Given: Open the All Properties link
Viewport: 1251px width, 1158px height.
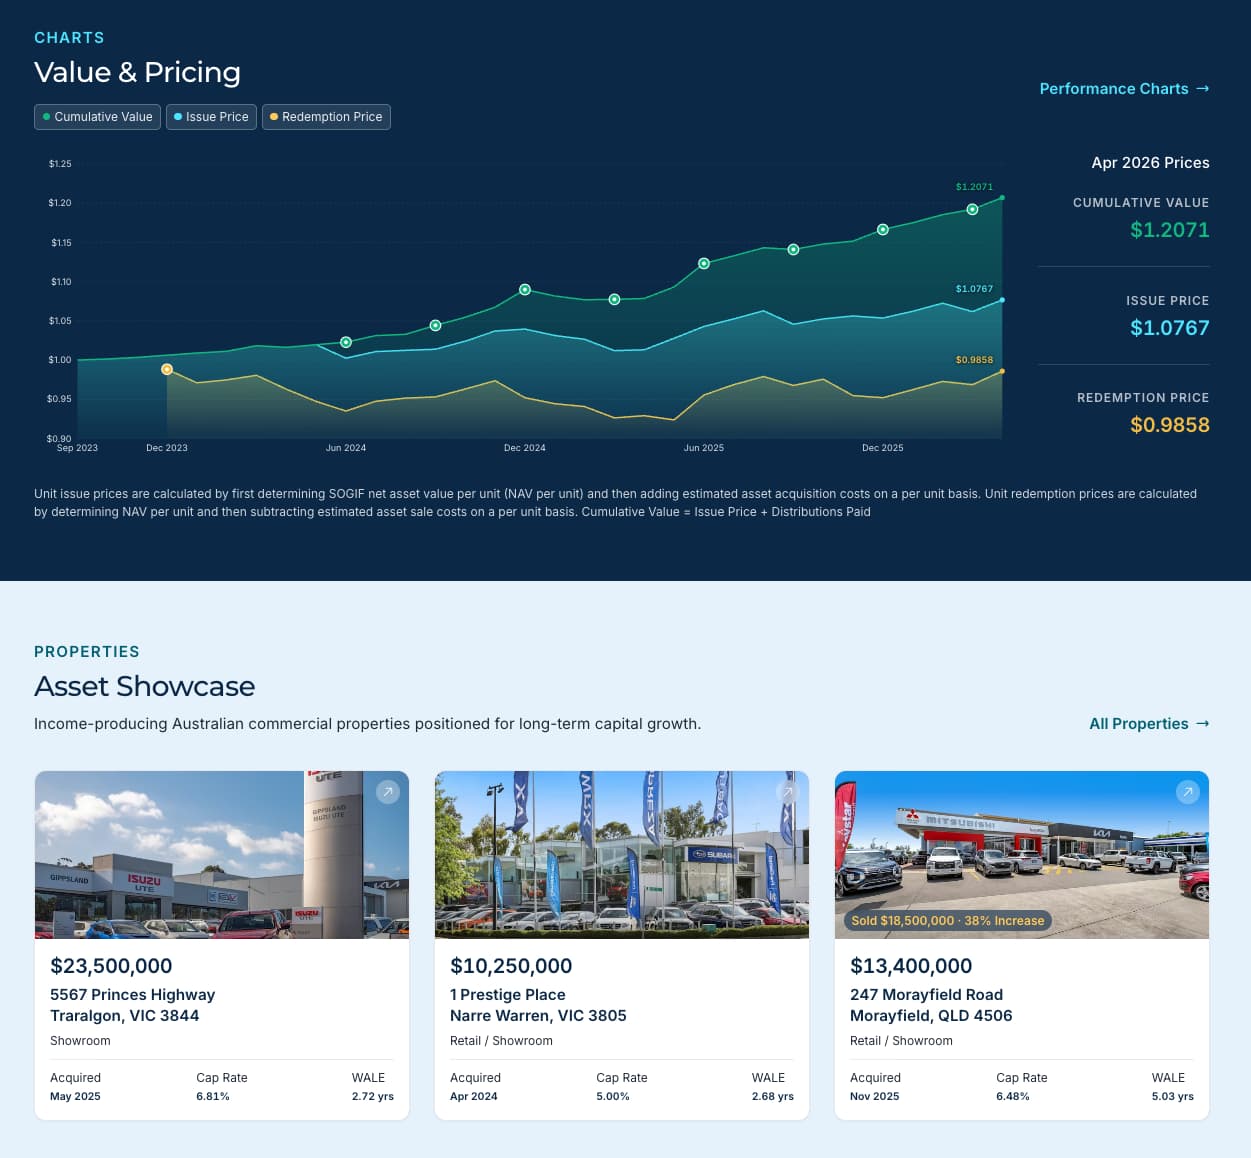Looking at the screenshot, I should point(1149,724).
